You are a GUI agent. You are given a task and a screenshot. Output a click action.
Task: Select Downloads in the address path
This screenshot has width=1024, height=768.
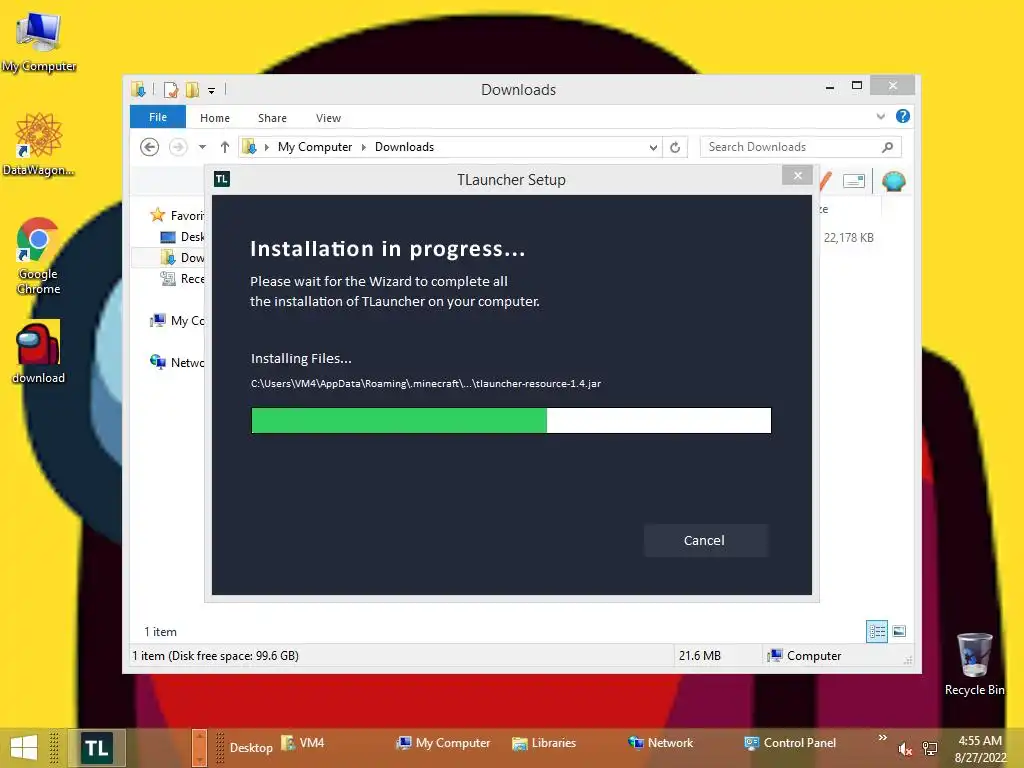click(404, 147)
